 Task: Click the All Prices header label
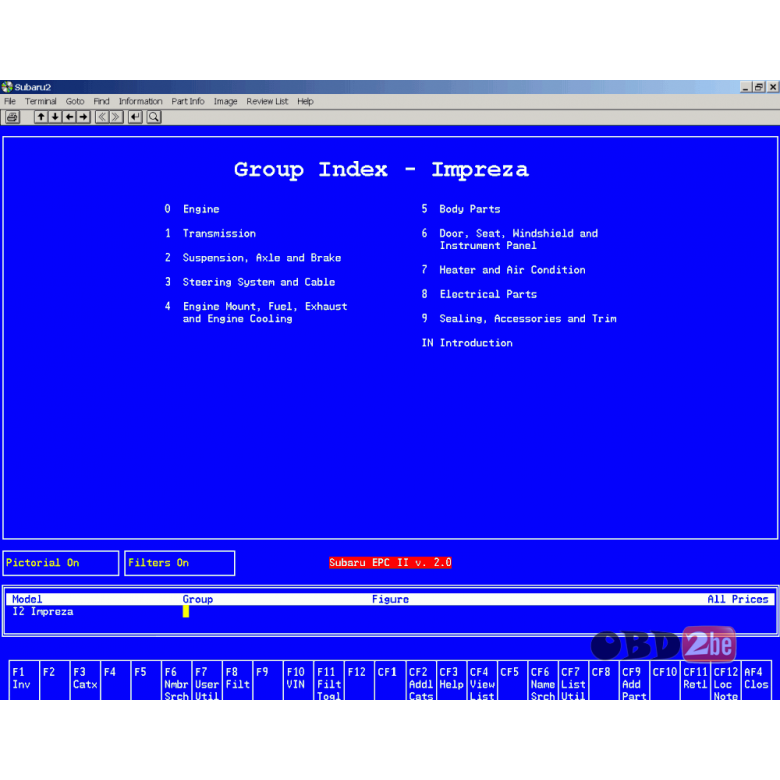[x=737, y=599]
